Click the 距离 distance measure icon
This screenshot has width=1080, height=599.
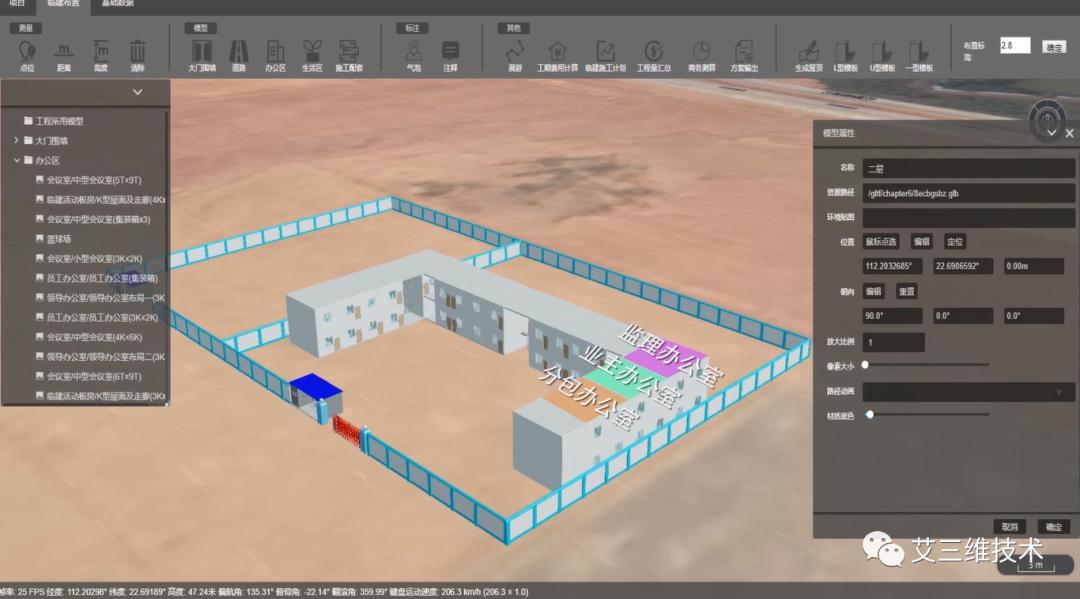pos(64,51)
